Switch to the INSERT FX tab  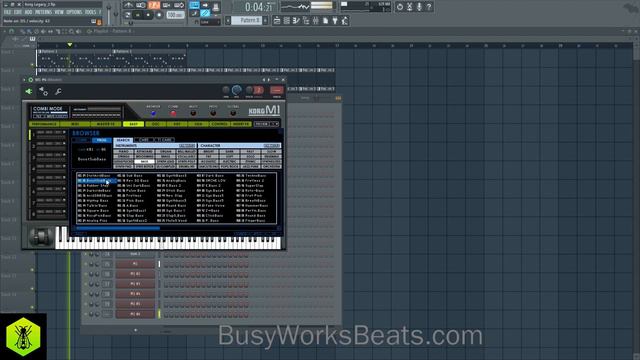pyautogui.click(x=241, y=124)
